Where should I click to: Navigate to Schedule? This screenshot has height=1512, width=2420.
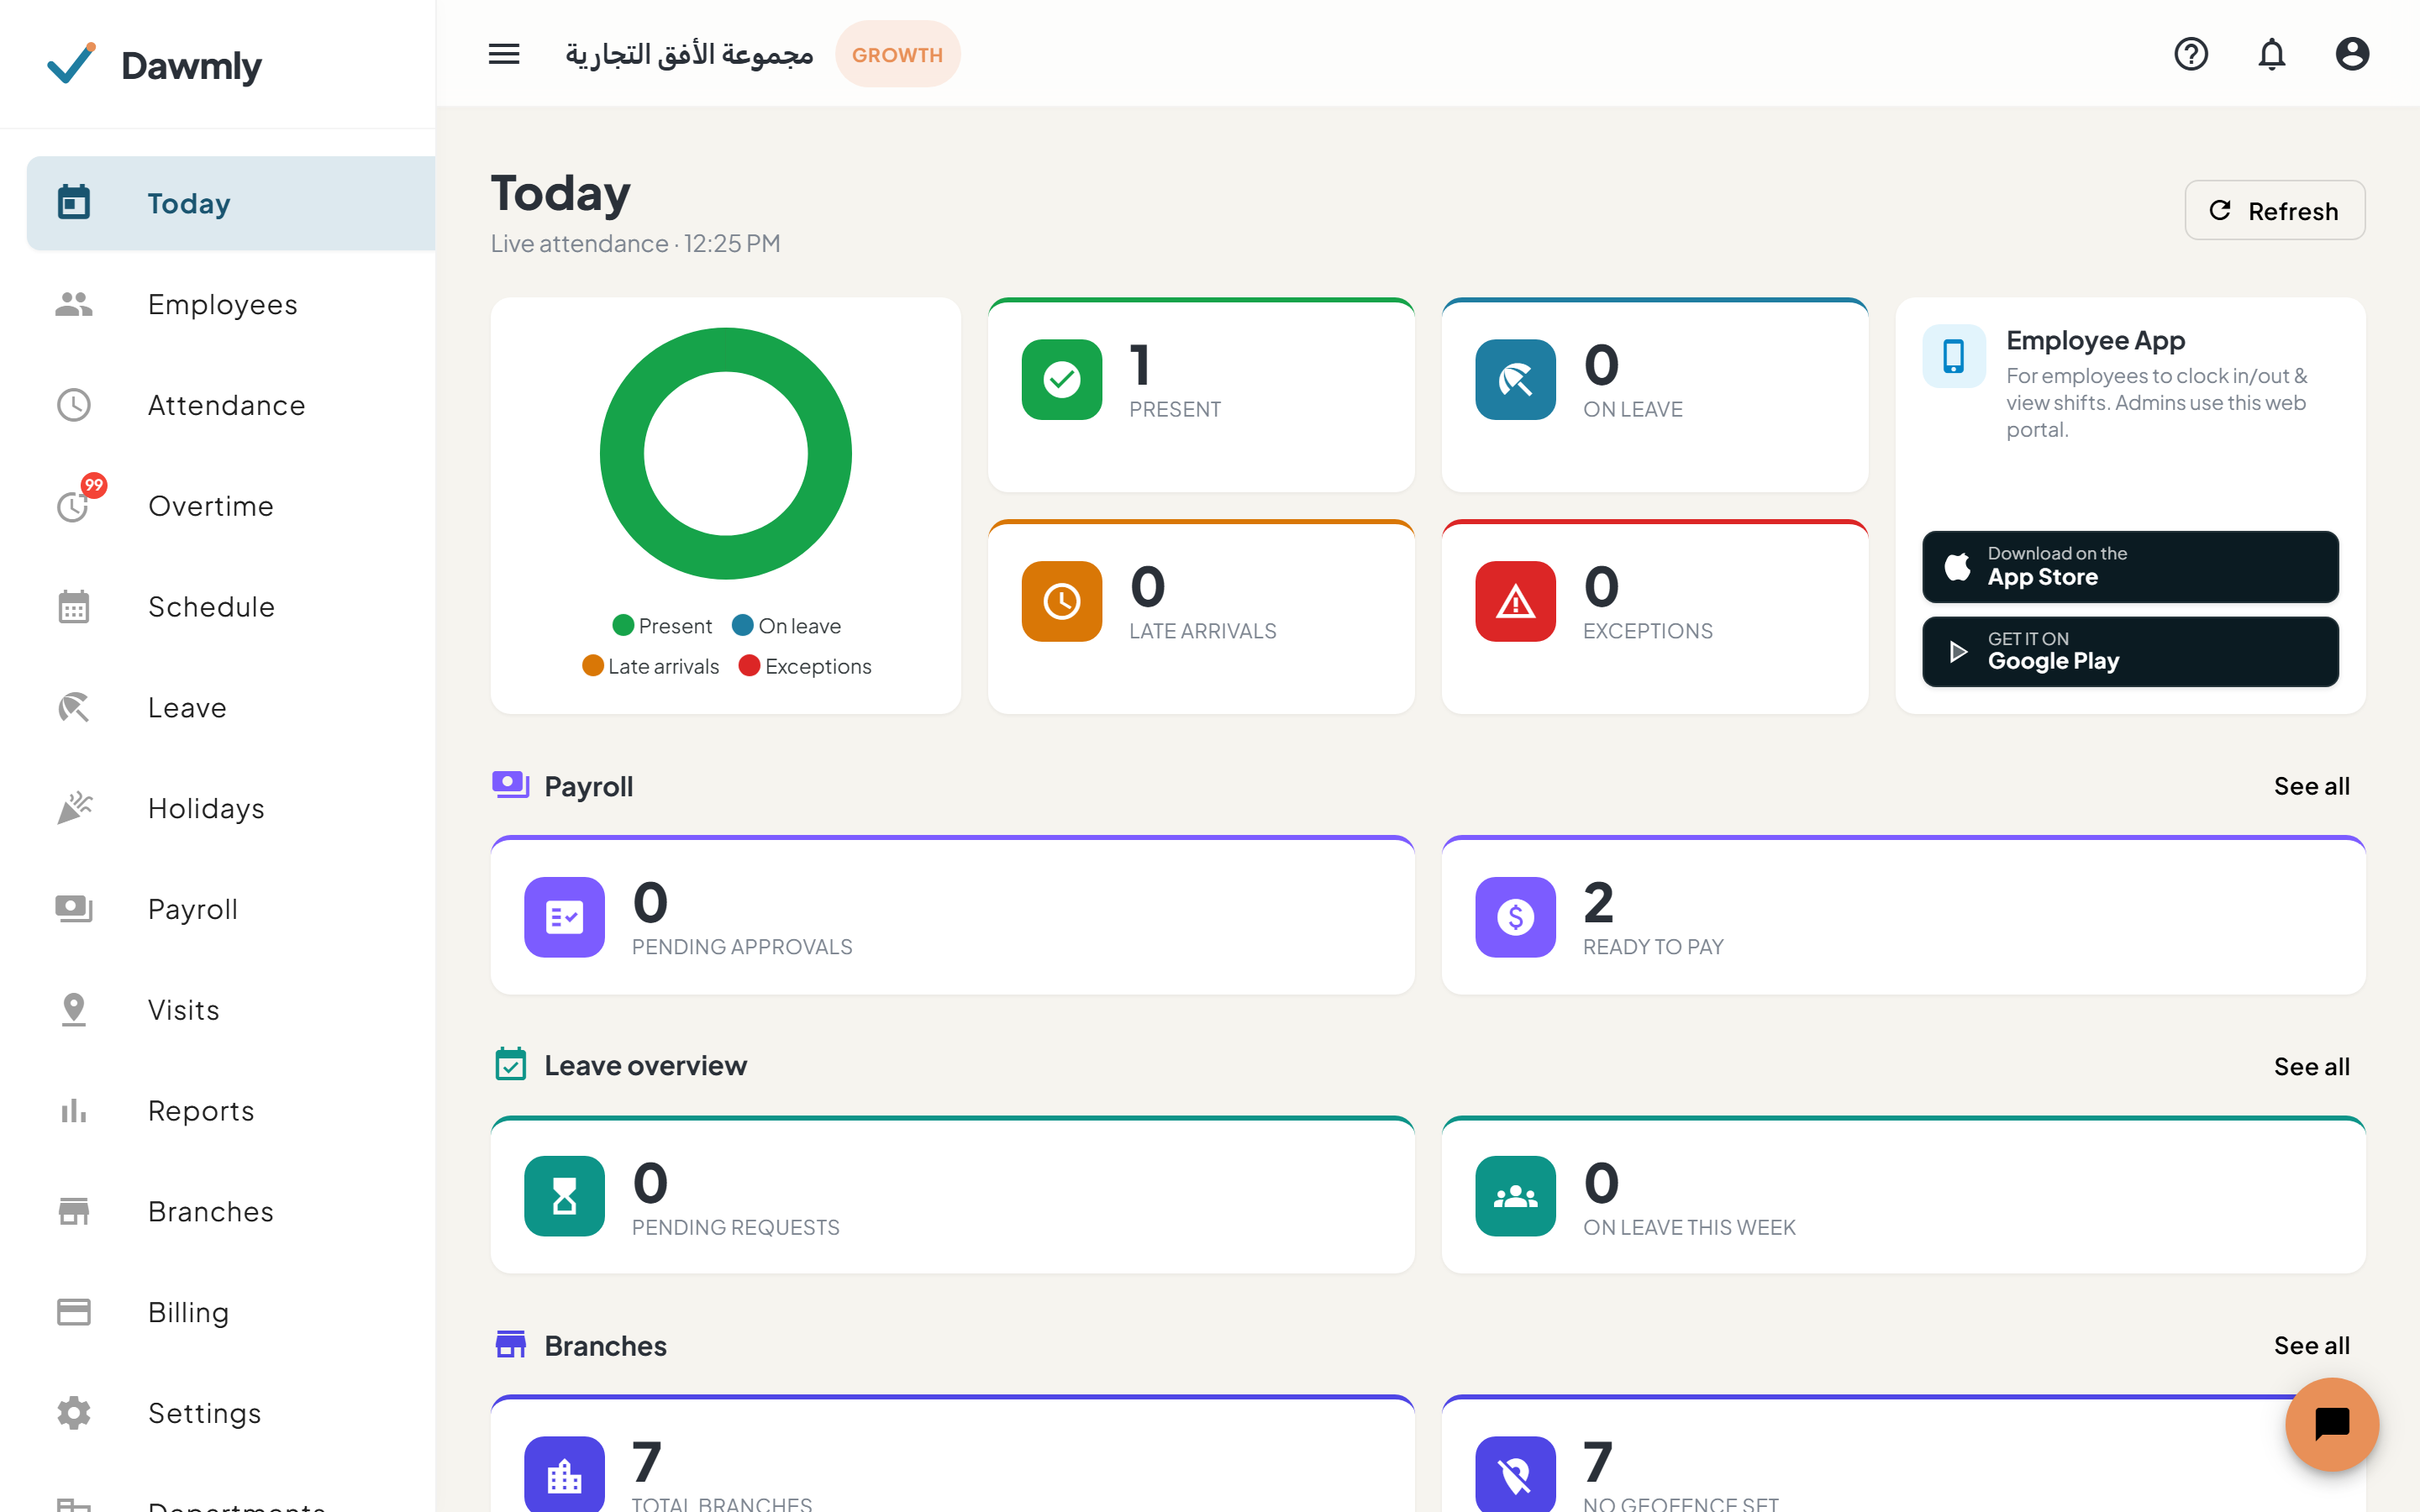tap(231, 607)
